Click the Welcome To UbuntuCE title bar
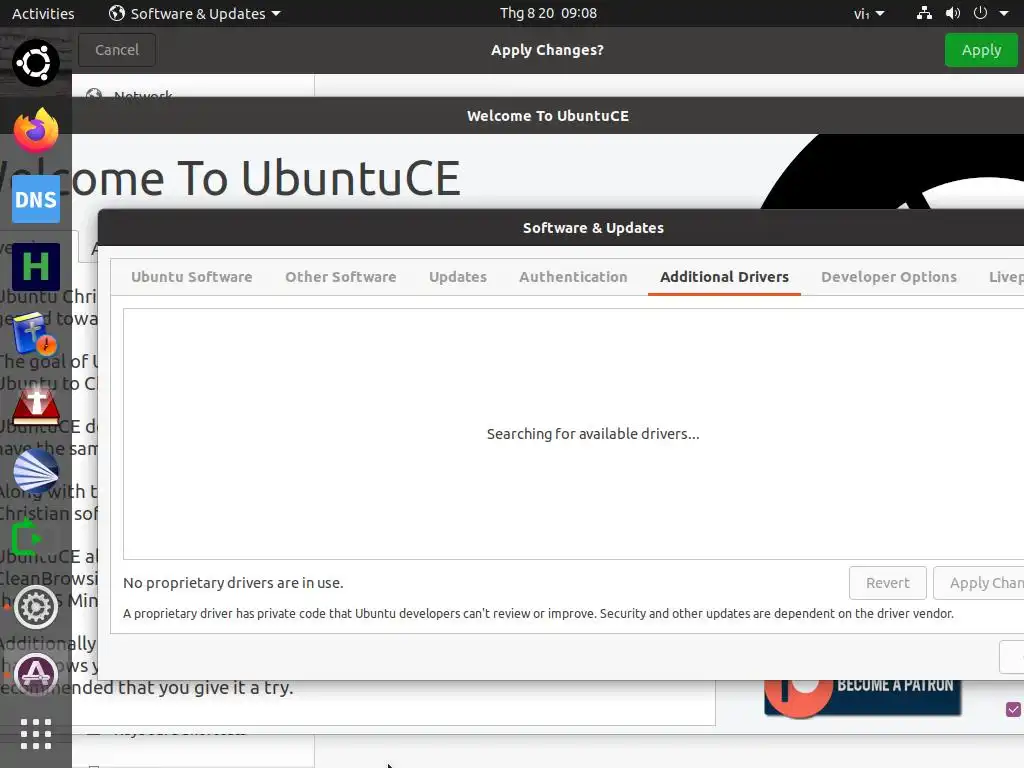The image size is (1024, 768). [x=548, y=116]
